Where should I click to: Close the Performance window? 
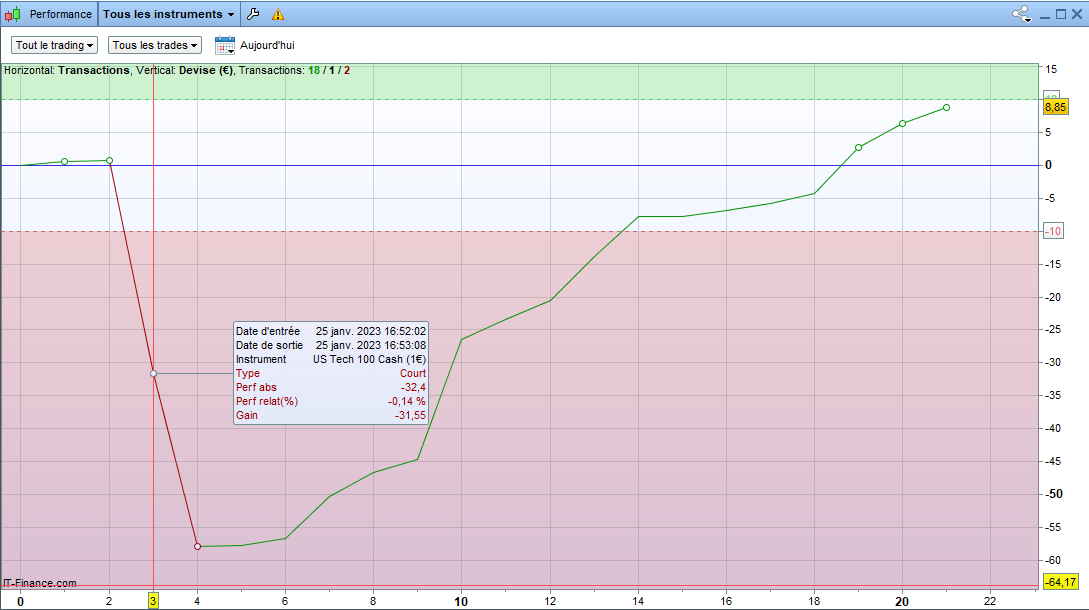tap(1077, 15)
